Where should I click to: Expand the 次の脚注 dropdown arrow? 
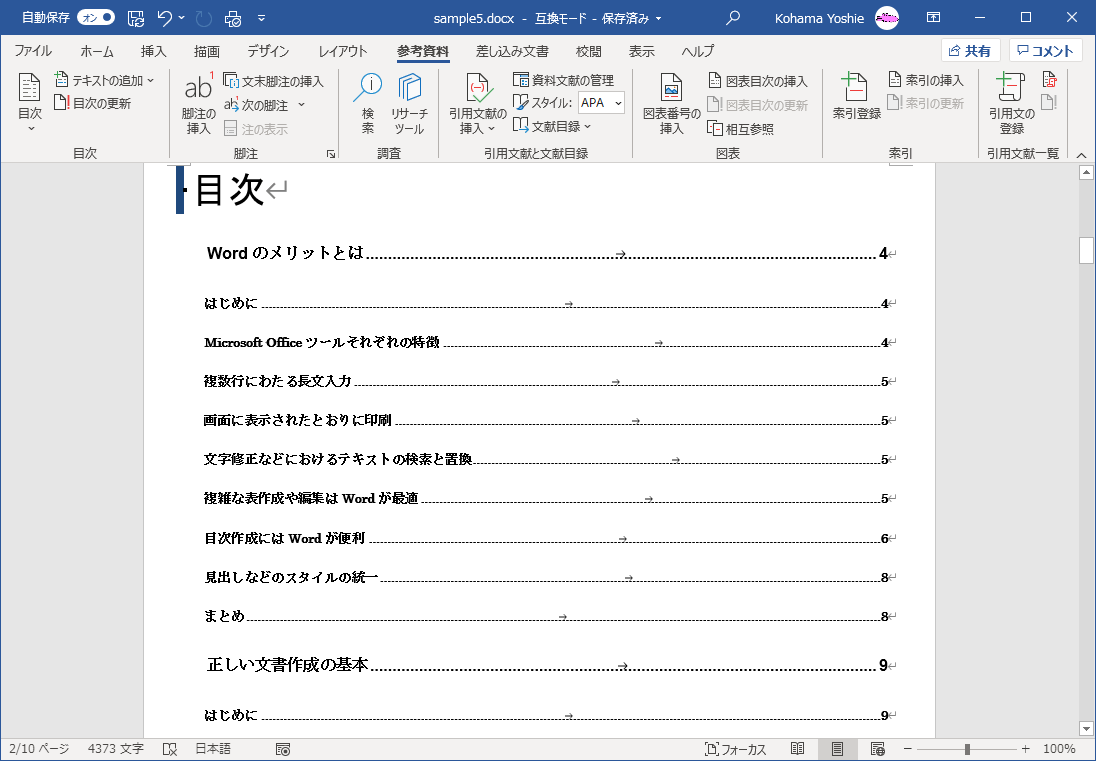[x=302, y=105]
